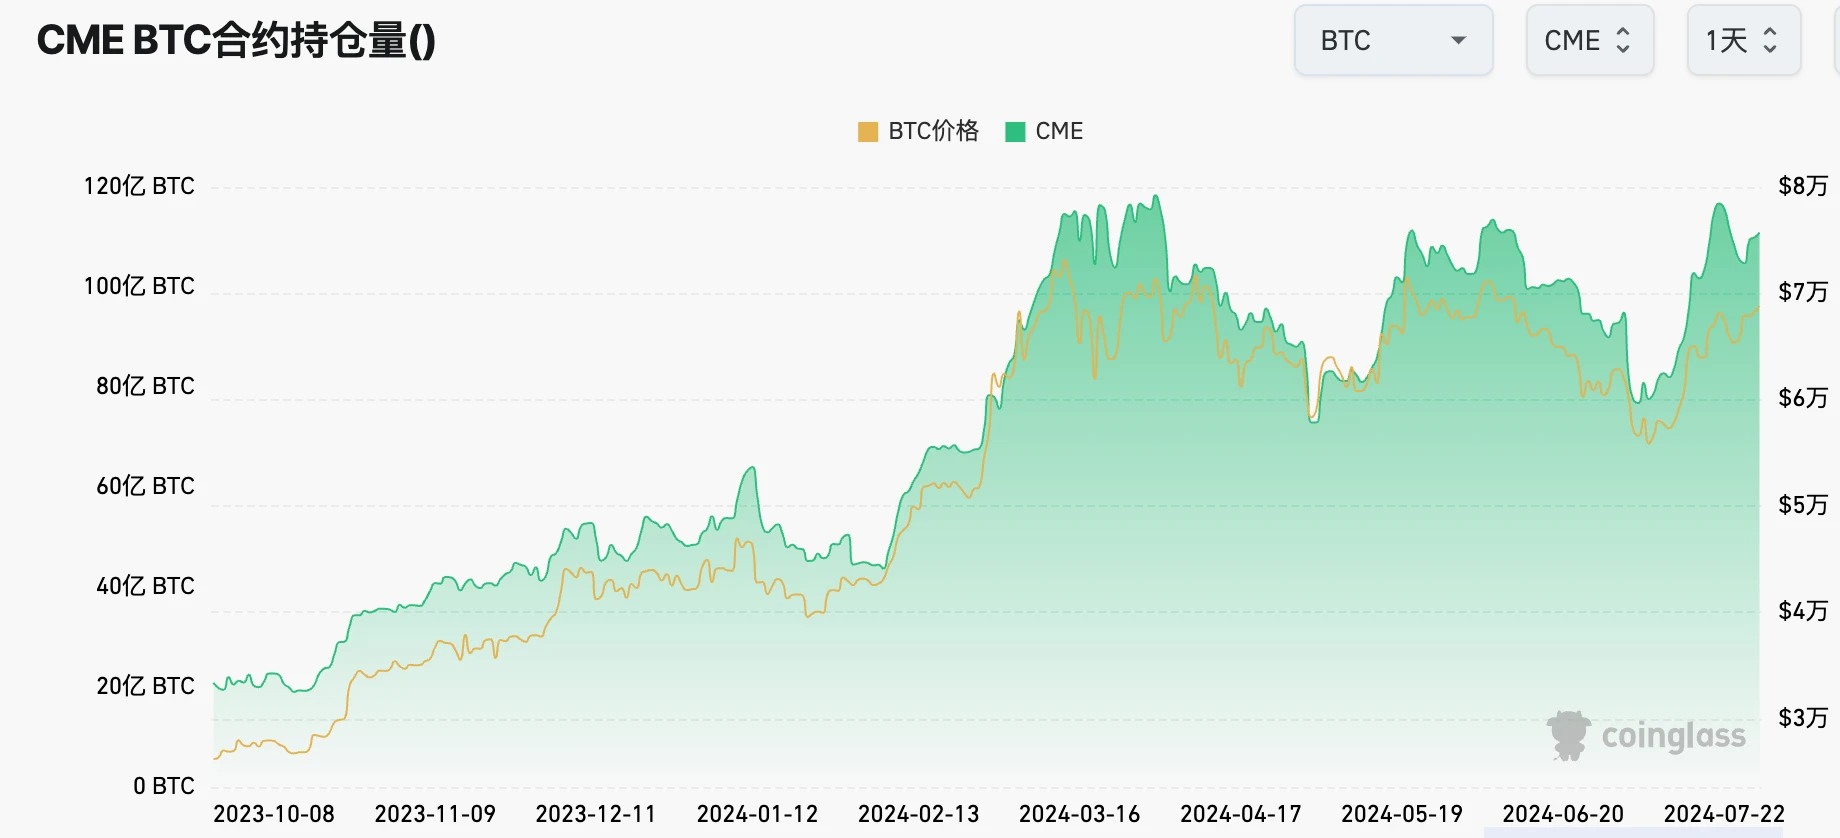
Task: Click the 2024-01-12 date on the x-axis
Action: coord(757,814)
